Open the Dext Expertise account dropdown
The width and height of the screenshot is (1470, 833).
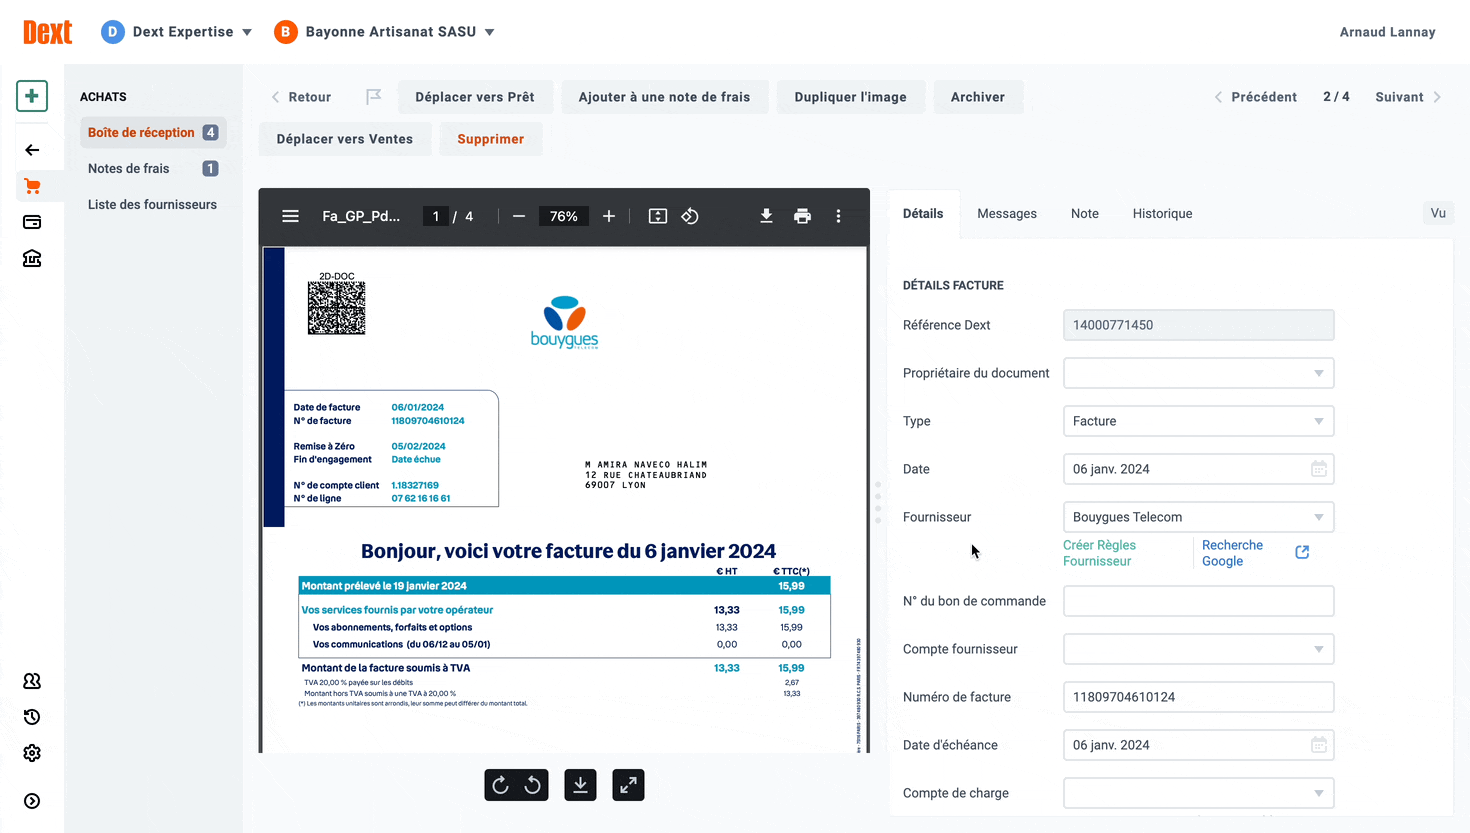(177, 32)
